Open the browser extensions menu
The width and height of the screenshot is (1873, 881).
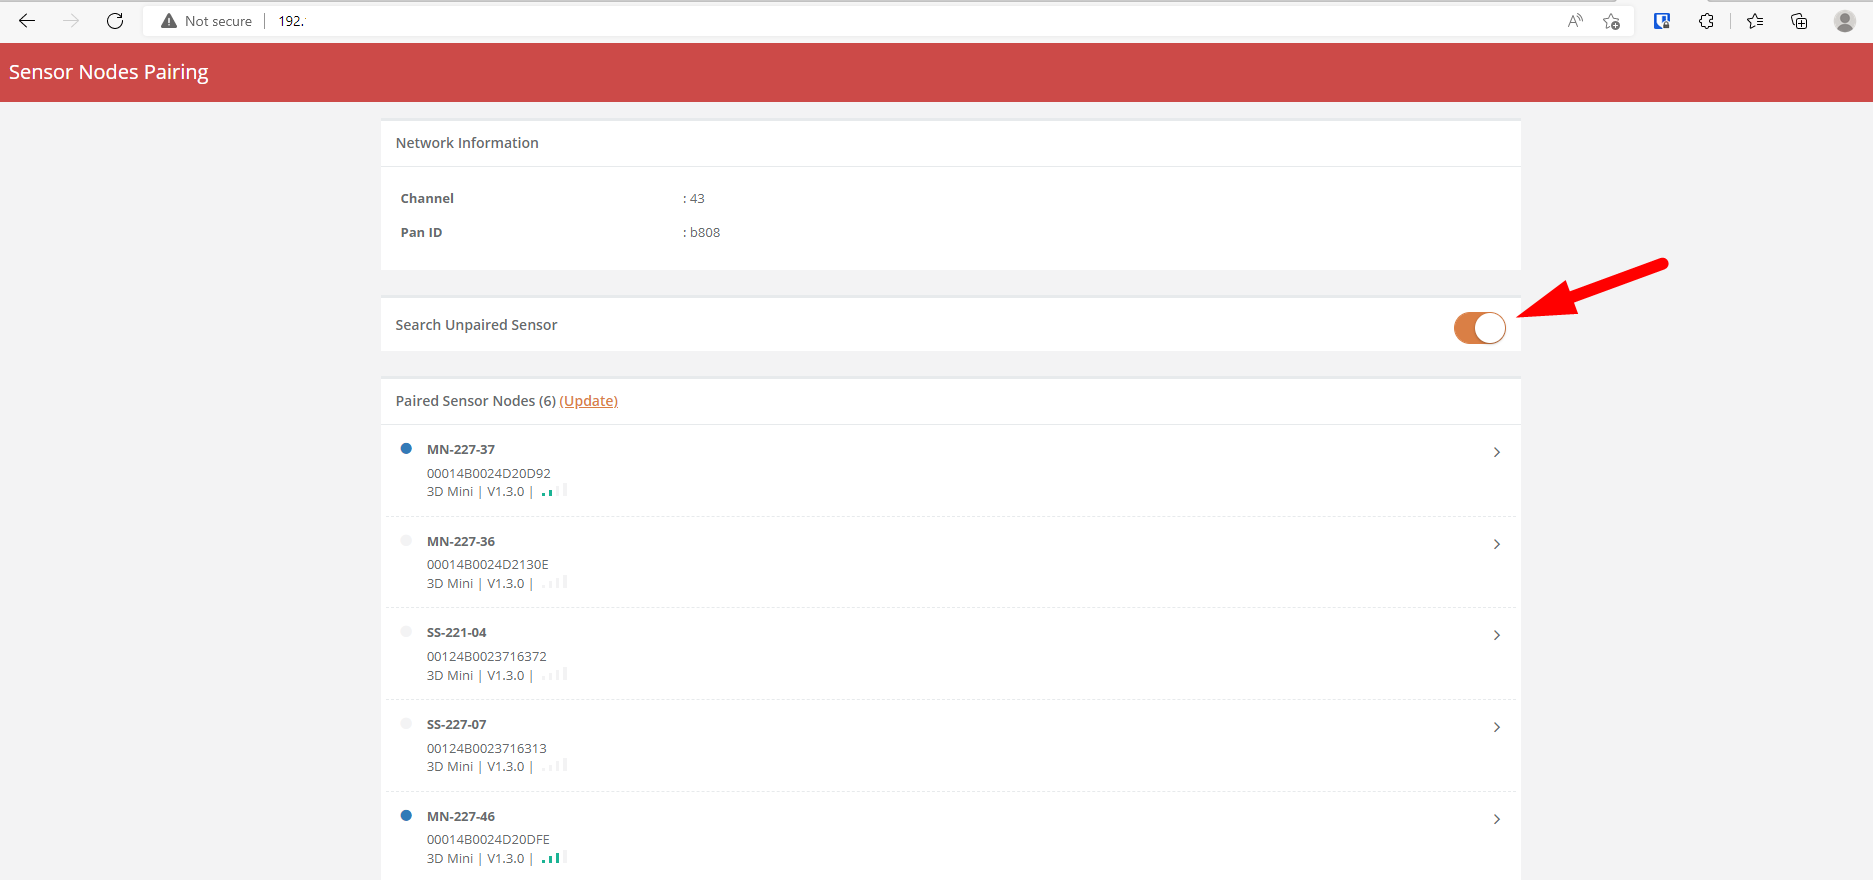click(1706, 21)
